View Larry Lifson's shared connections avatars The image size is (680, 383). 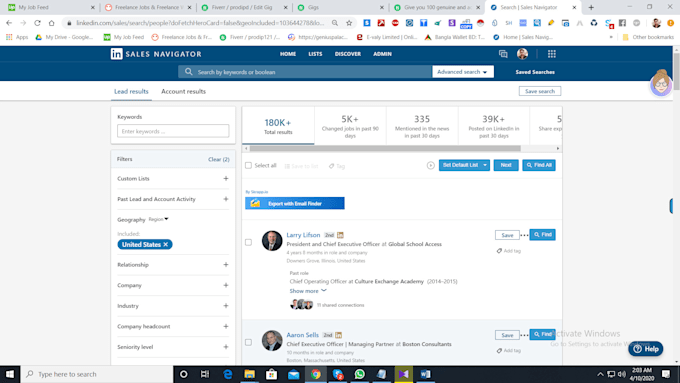[x=301, y=304]
